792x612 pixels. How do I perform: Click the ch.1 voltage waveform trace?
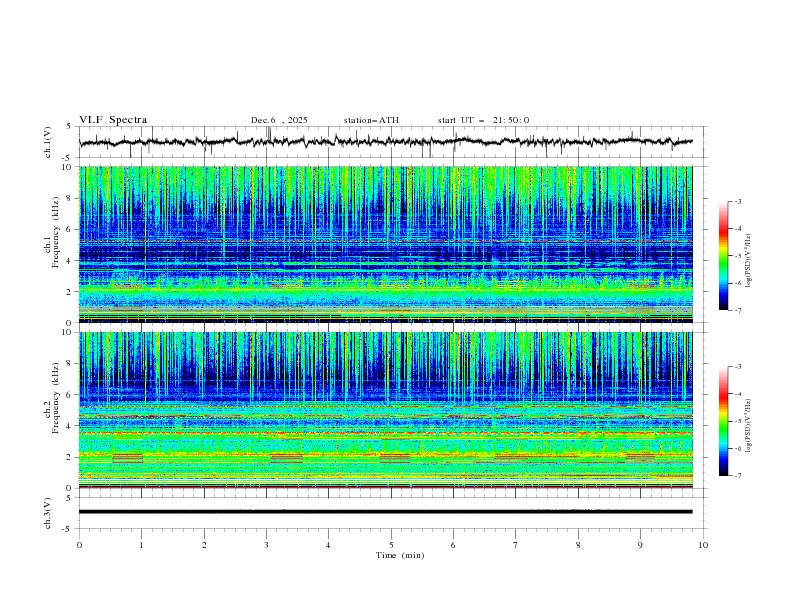pyautogui.click(x=385, y=142)
